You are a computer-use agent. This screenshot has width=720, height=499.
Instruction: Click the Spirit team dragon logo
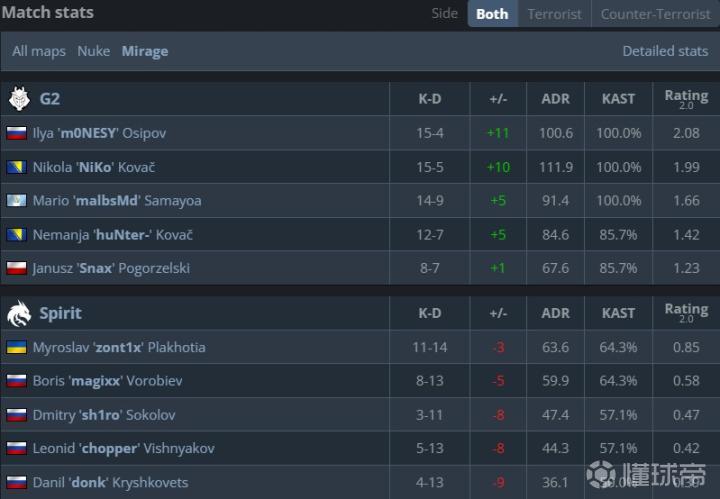(x=19, y=313)
